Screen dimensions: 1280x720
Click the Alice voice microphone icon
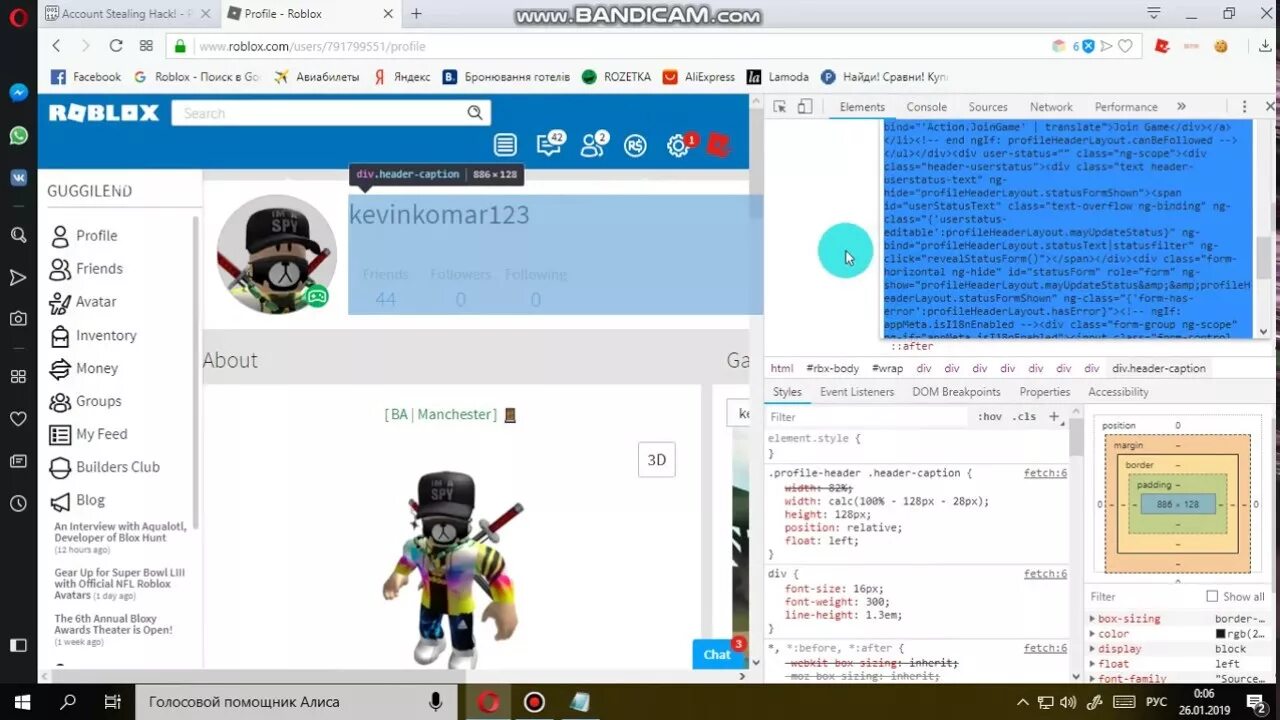tap(435, 702)
